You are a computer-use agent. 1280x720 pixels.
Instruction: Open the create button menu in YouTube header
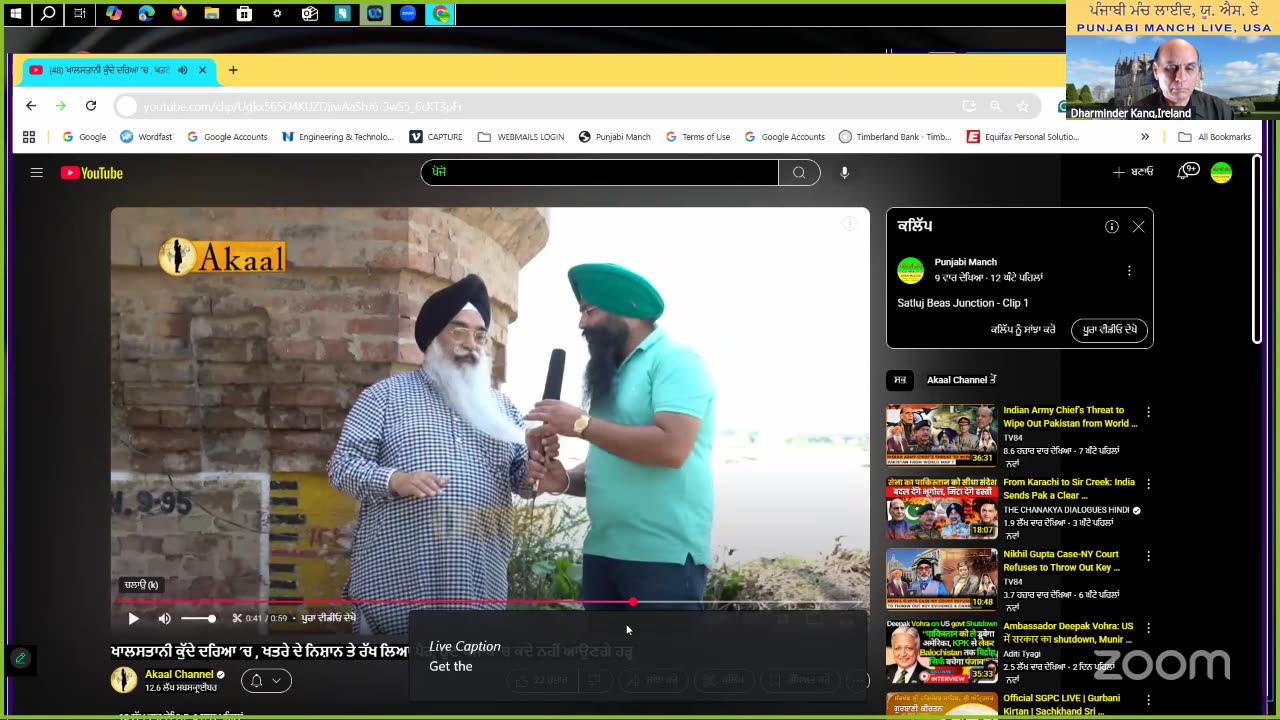[x=1133, y=172]
